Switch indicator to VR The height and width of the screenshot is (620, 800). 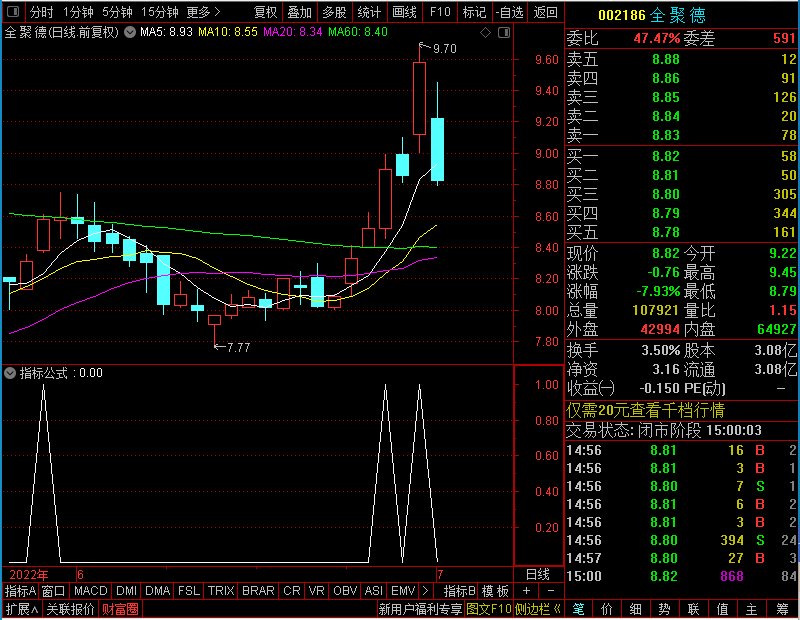316,591
